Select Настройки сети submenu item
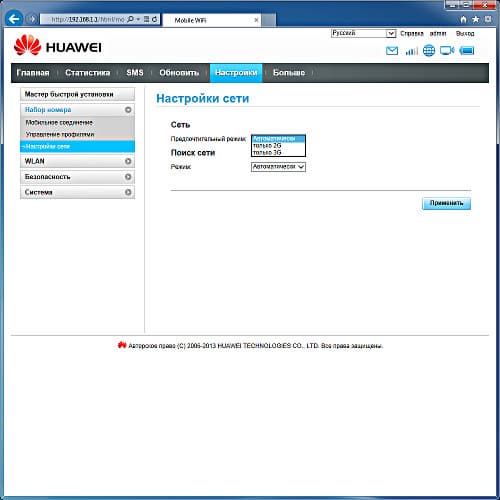This screenshot has width=500, height=500. click(77, 146)
